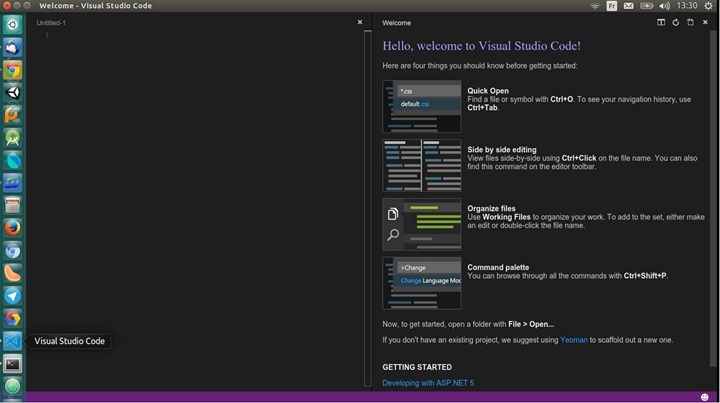Open Unity editor icon in launcher
The image size is (720, 403).
12,93
